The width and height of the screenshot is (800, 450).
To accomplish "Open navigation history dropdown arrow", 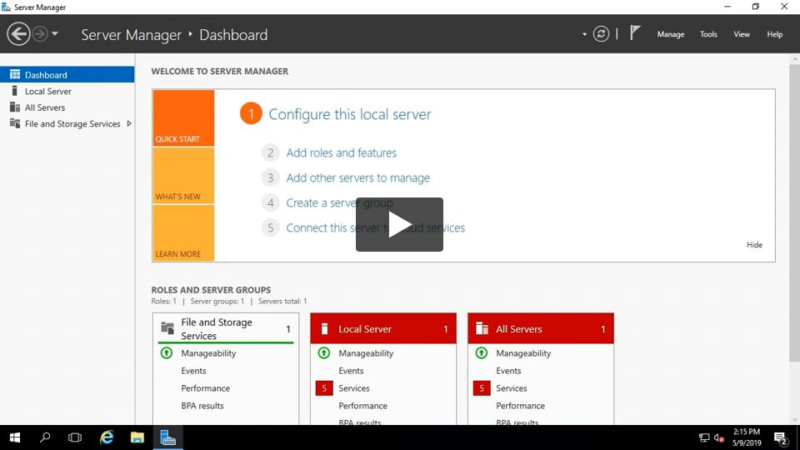I will coord(55,34).
